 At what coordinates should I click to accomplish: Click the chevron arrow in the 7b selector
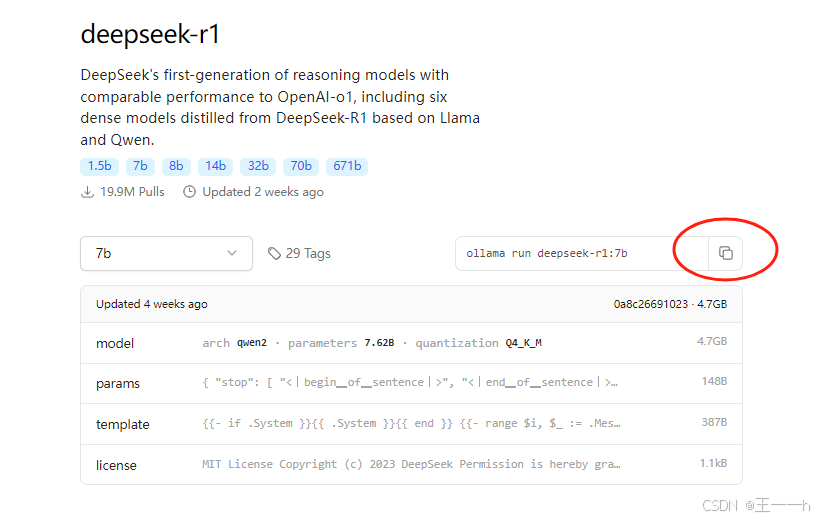[x=231, y=253]
